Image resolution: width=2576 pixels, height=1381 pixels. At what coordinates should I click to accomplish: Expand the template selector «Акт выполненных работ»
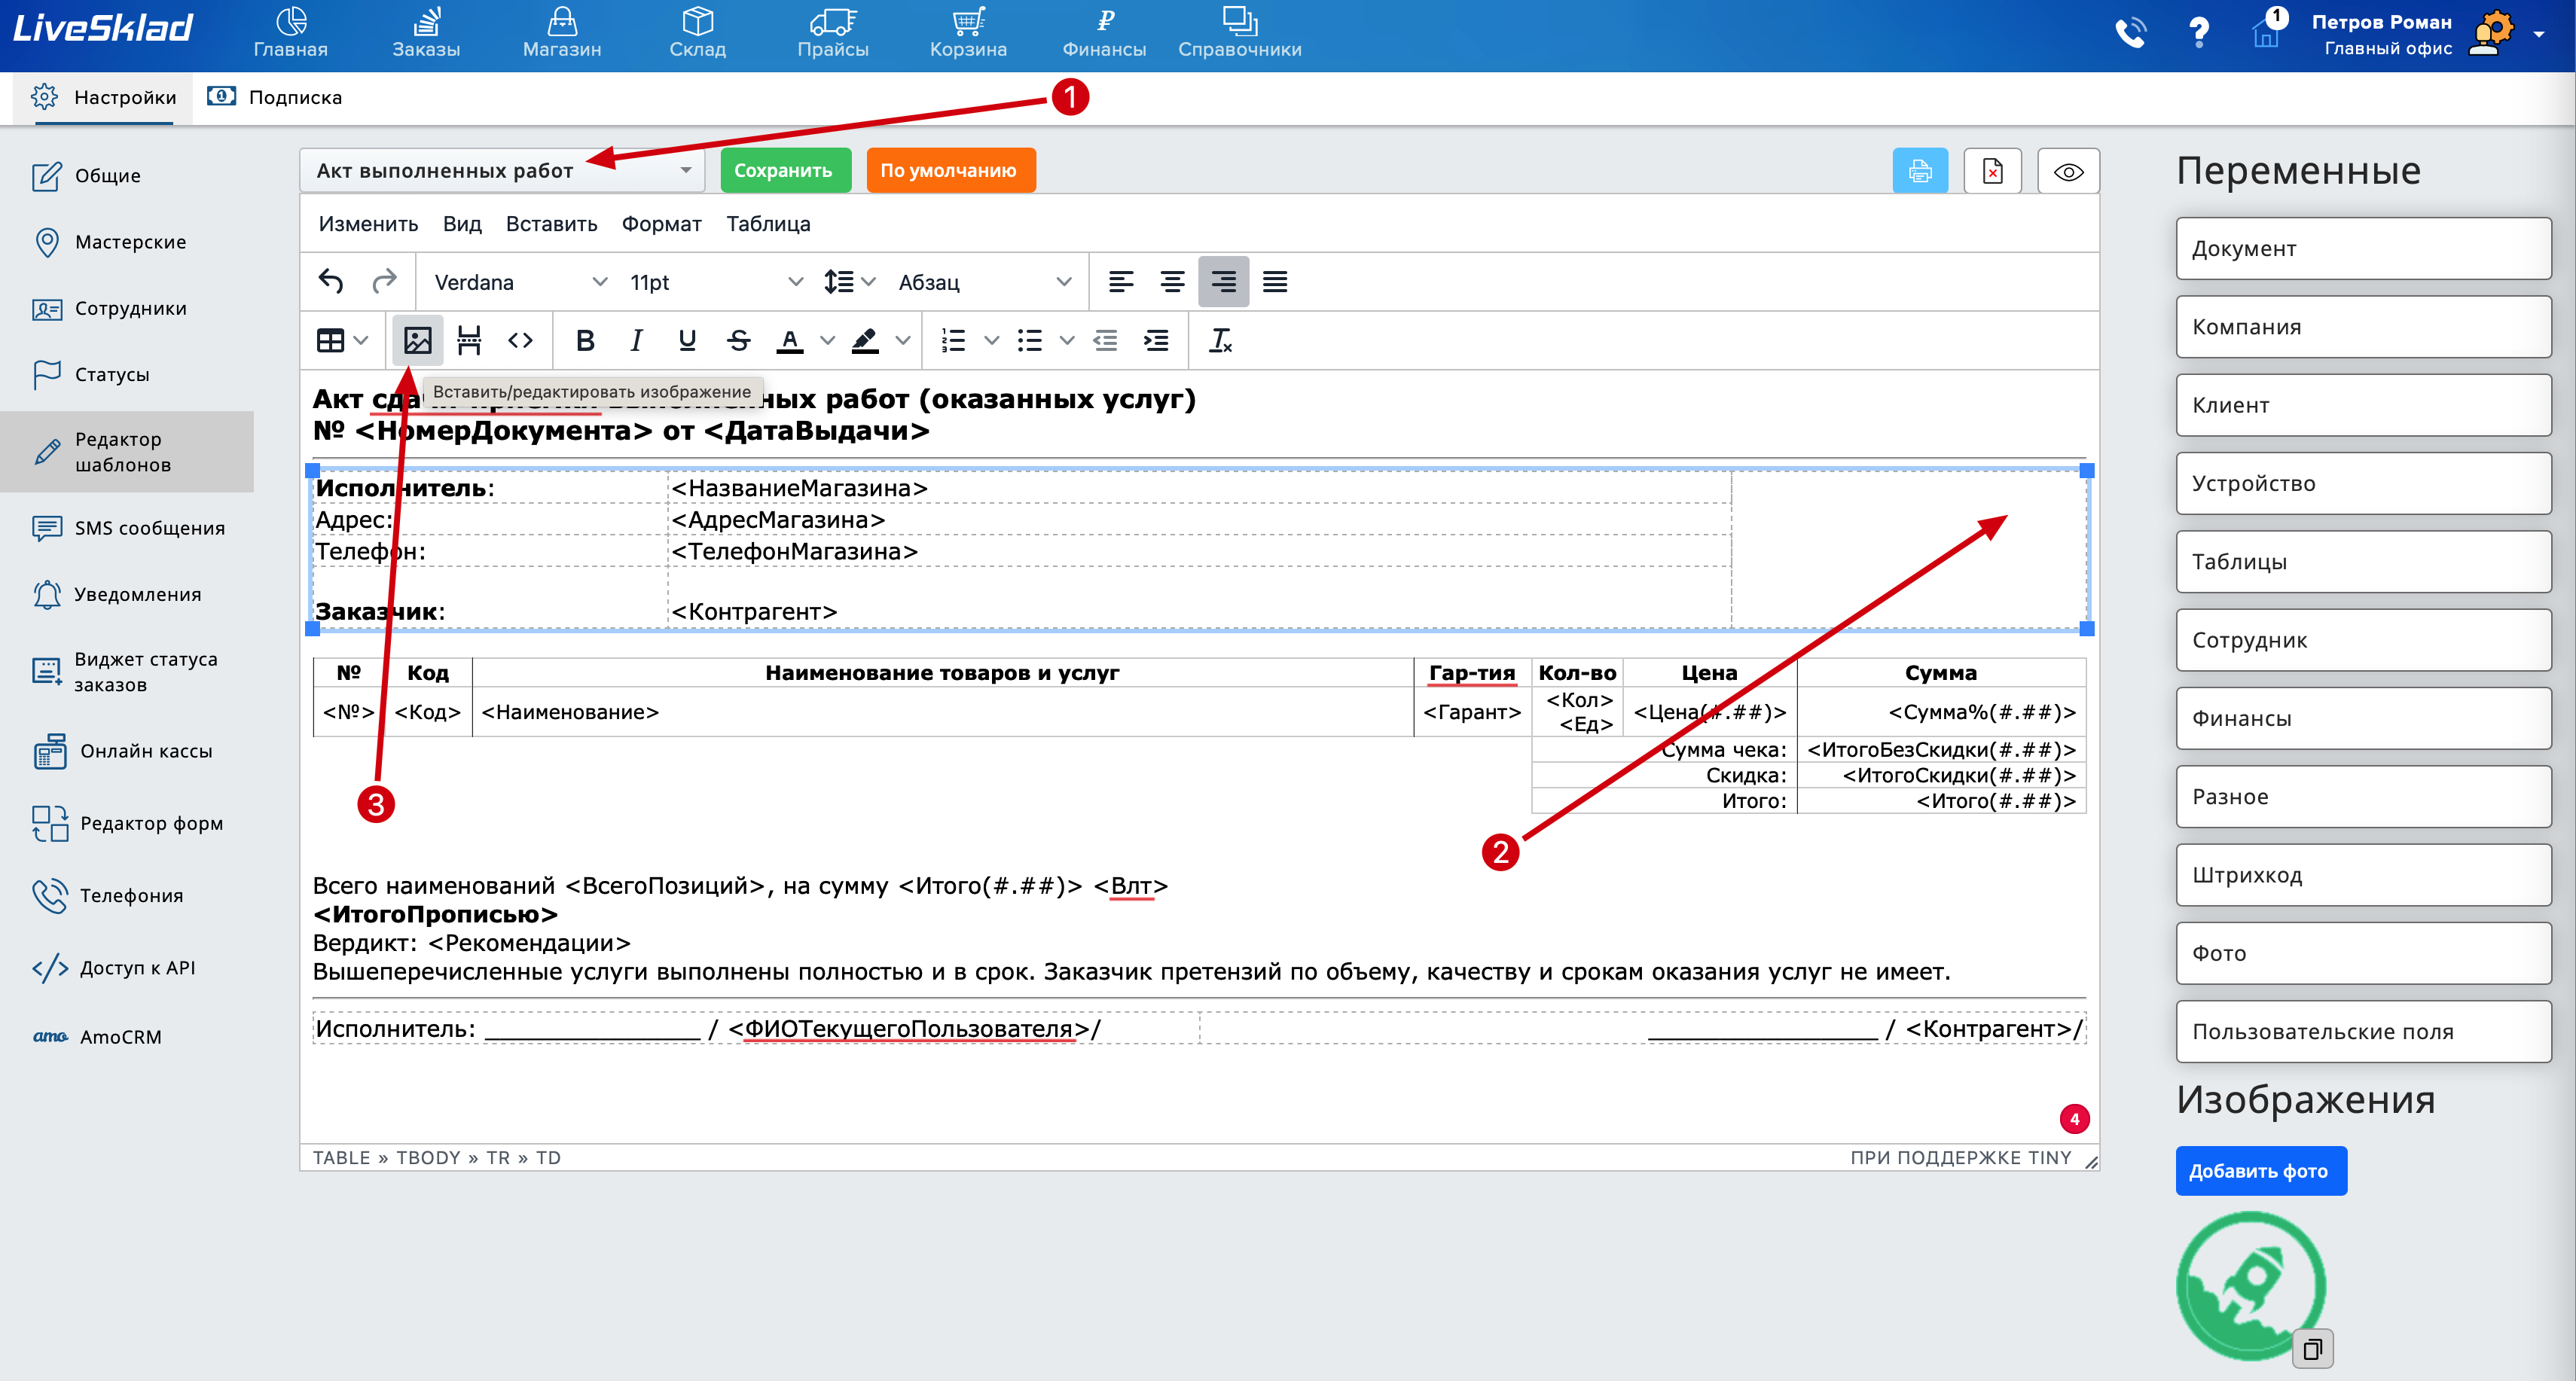tap(503, 171)
